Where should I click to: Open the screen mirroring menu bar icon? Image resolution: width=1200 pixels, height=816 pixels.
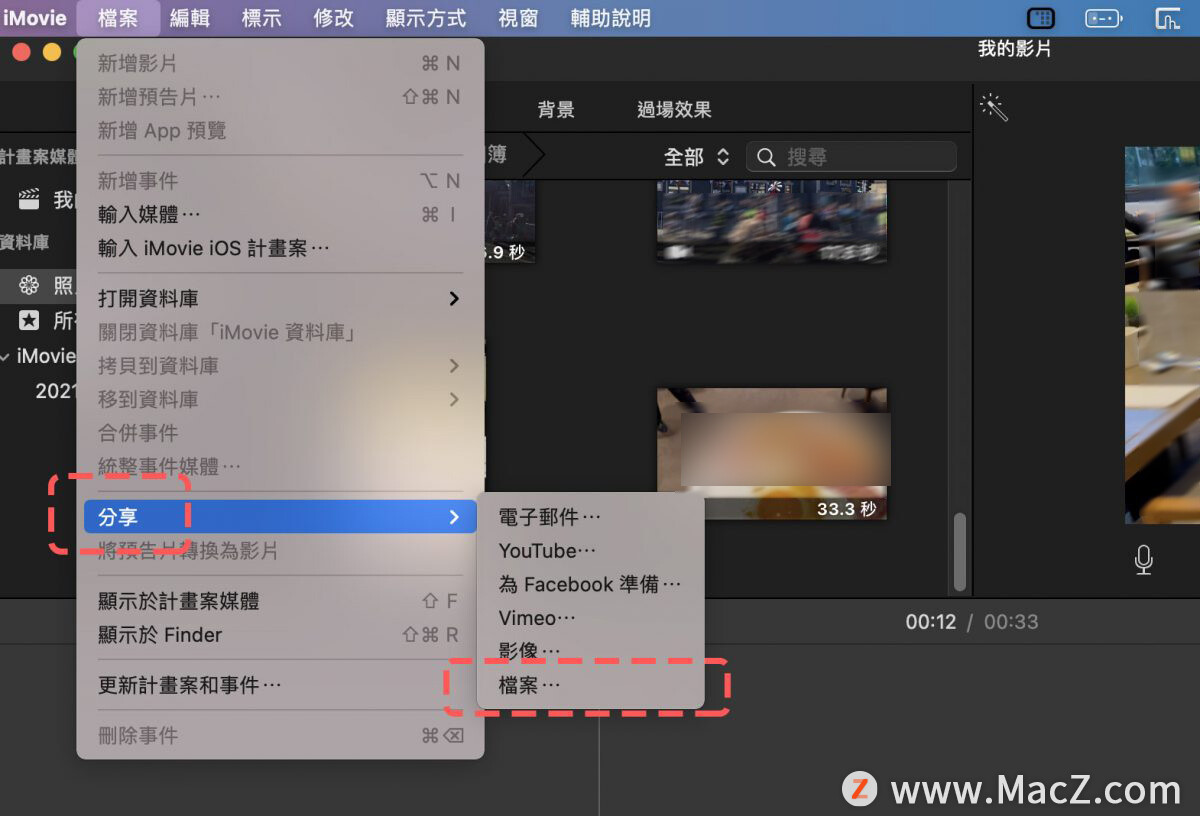(1167, 18)
